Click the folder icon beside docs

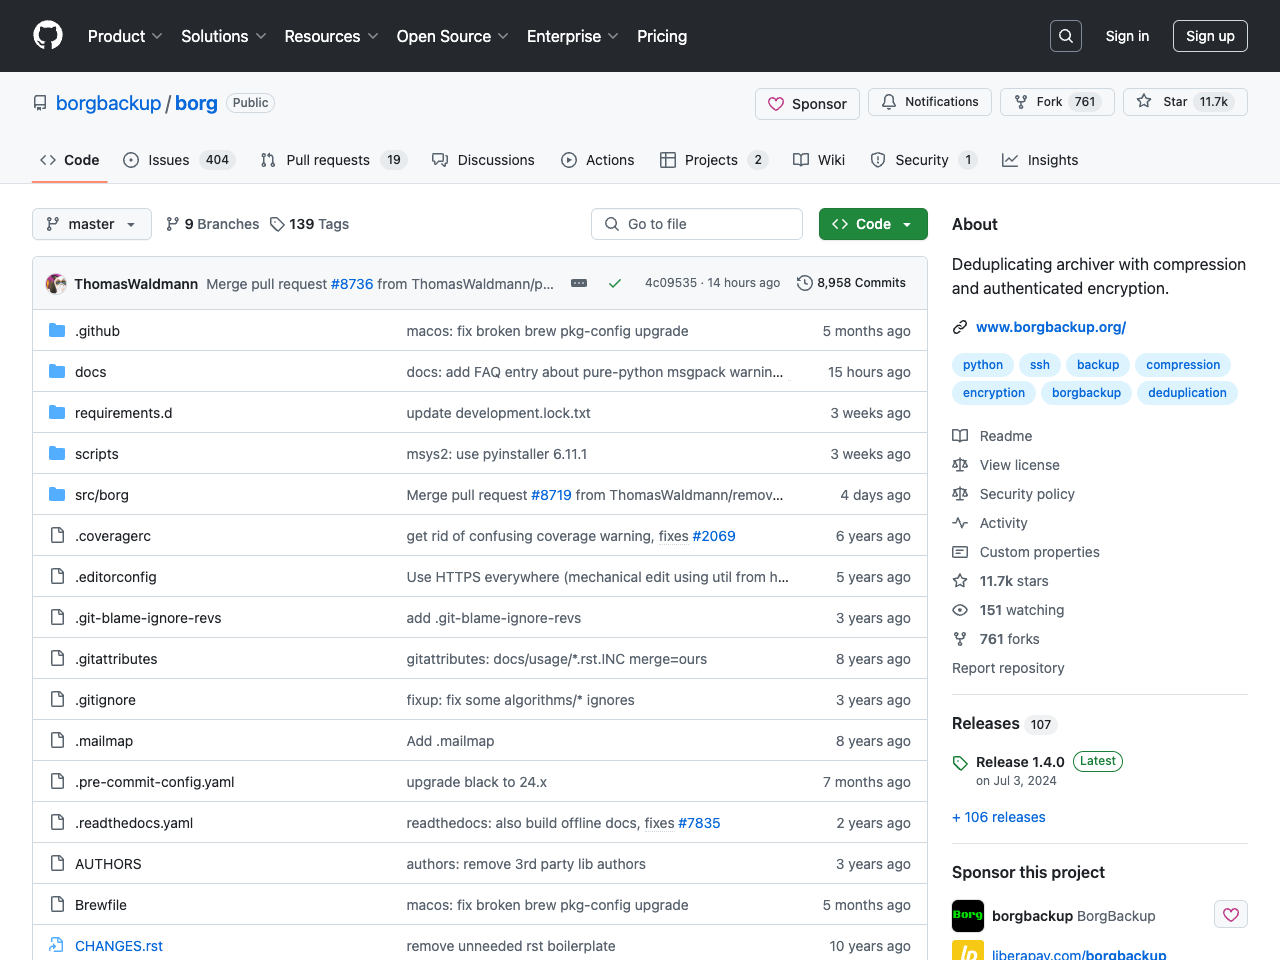[x=57, y=372]
